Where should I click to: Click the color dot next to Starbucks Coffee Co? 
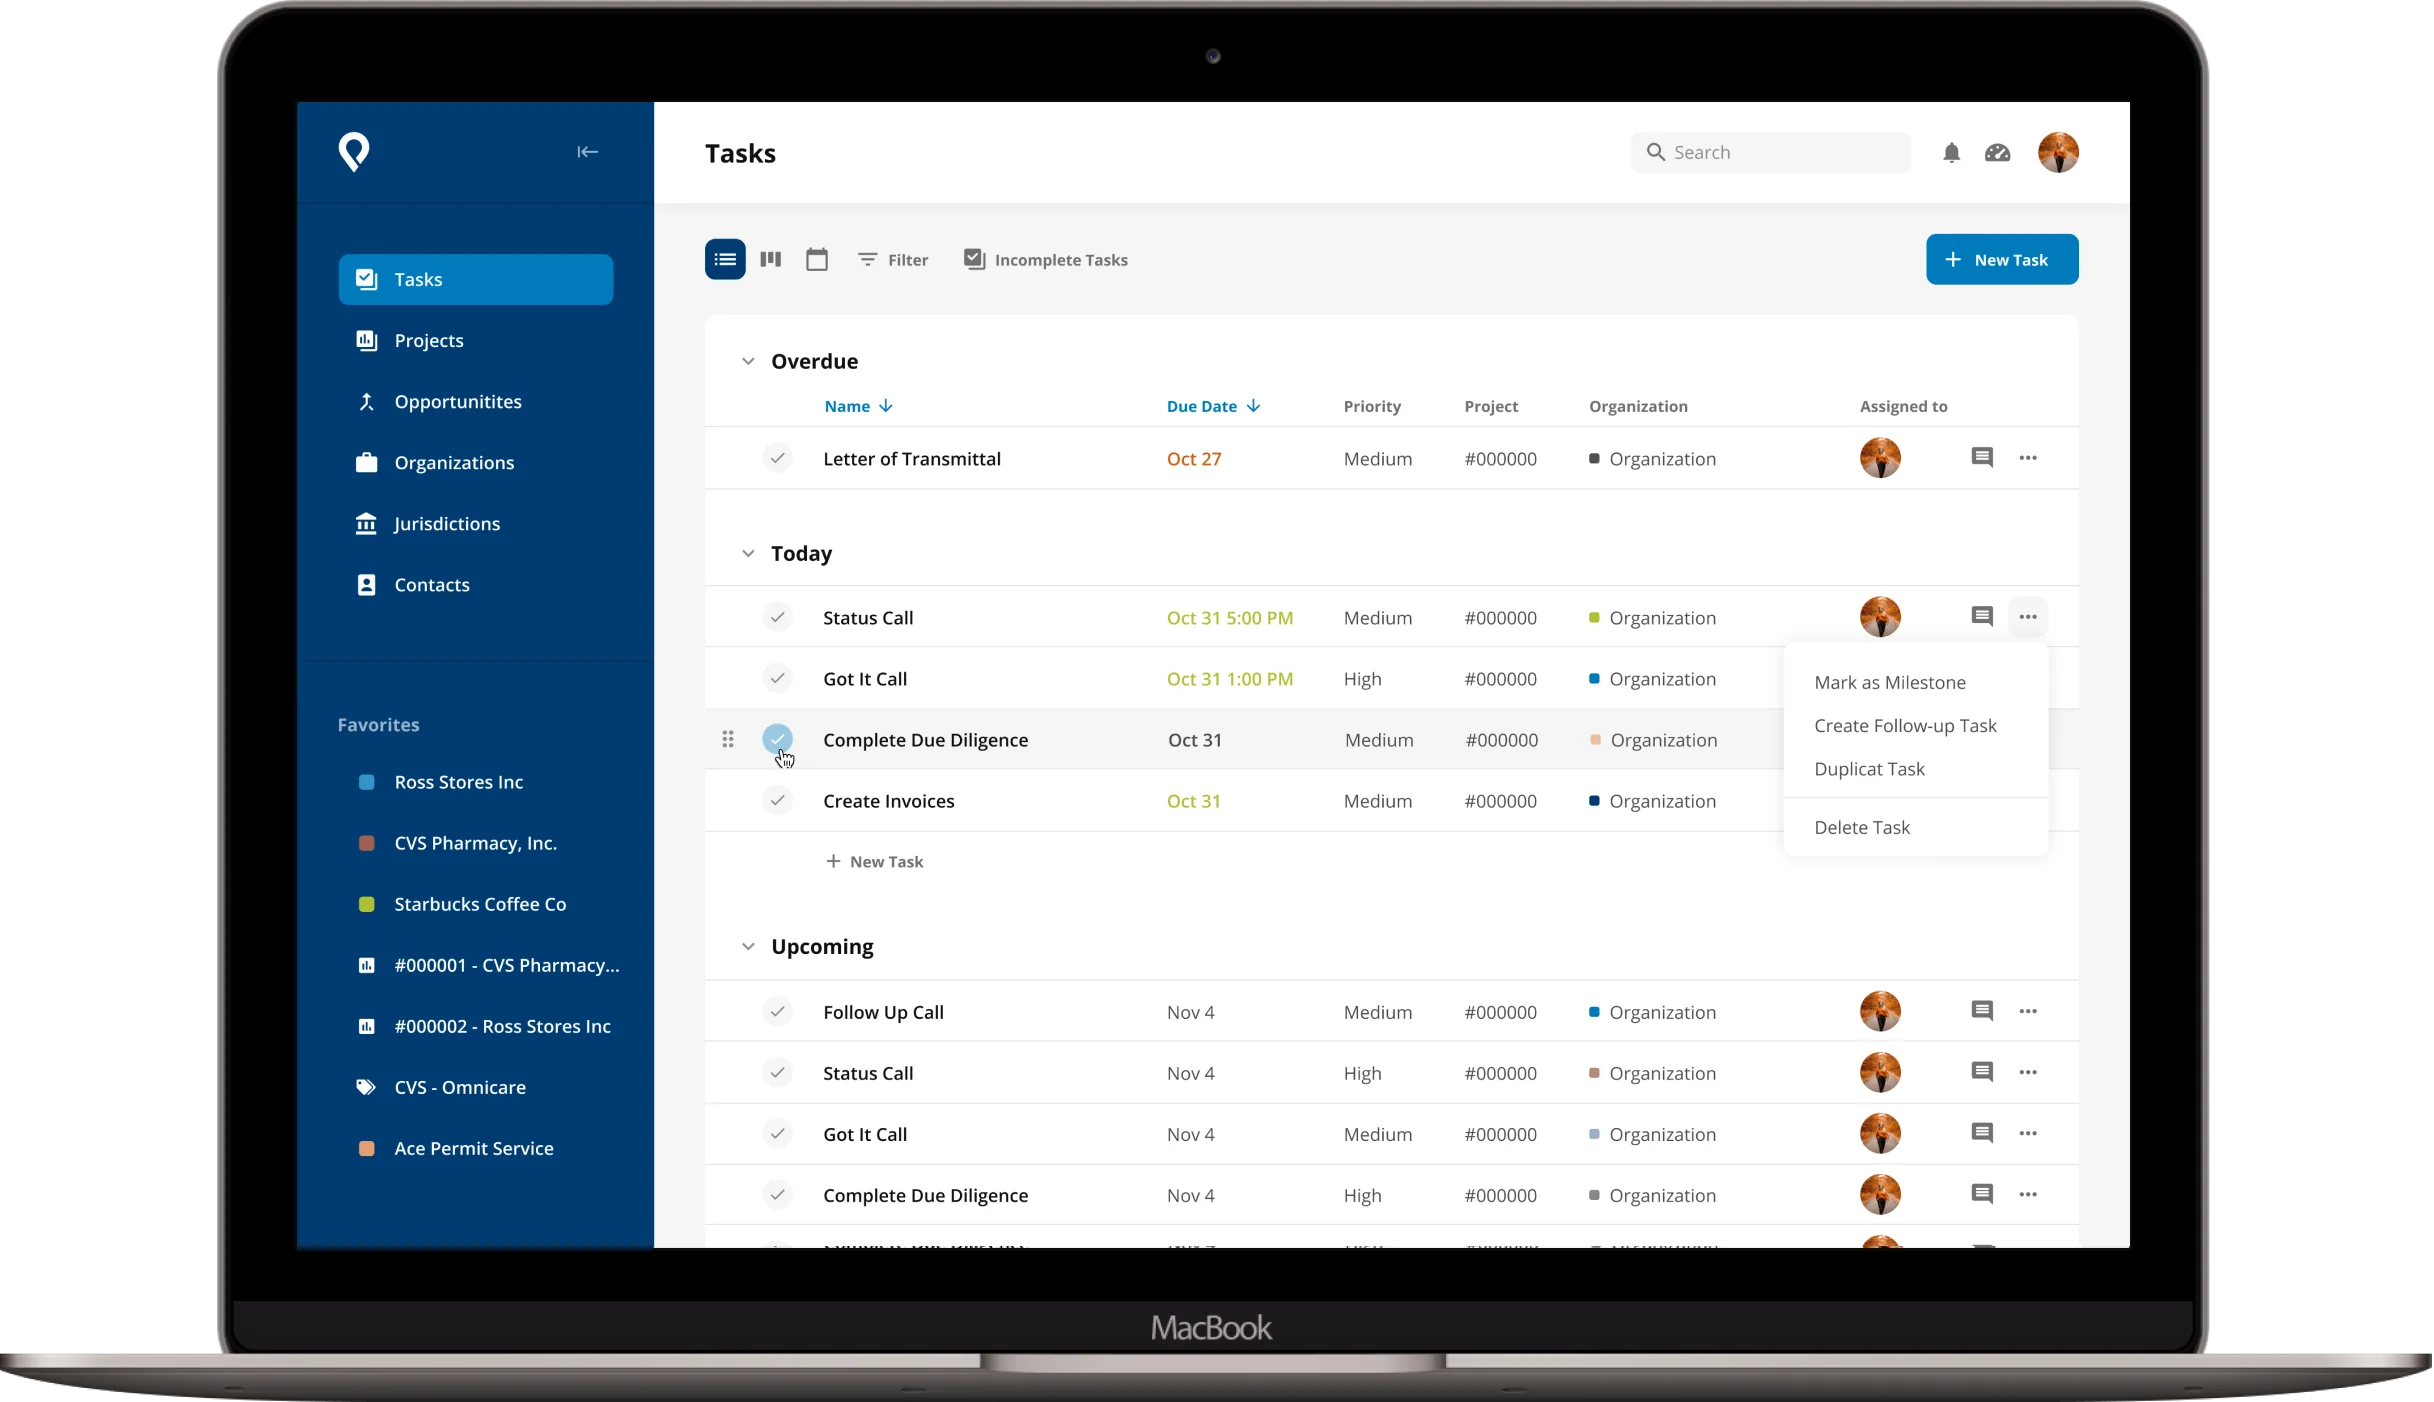(366, 904)
